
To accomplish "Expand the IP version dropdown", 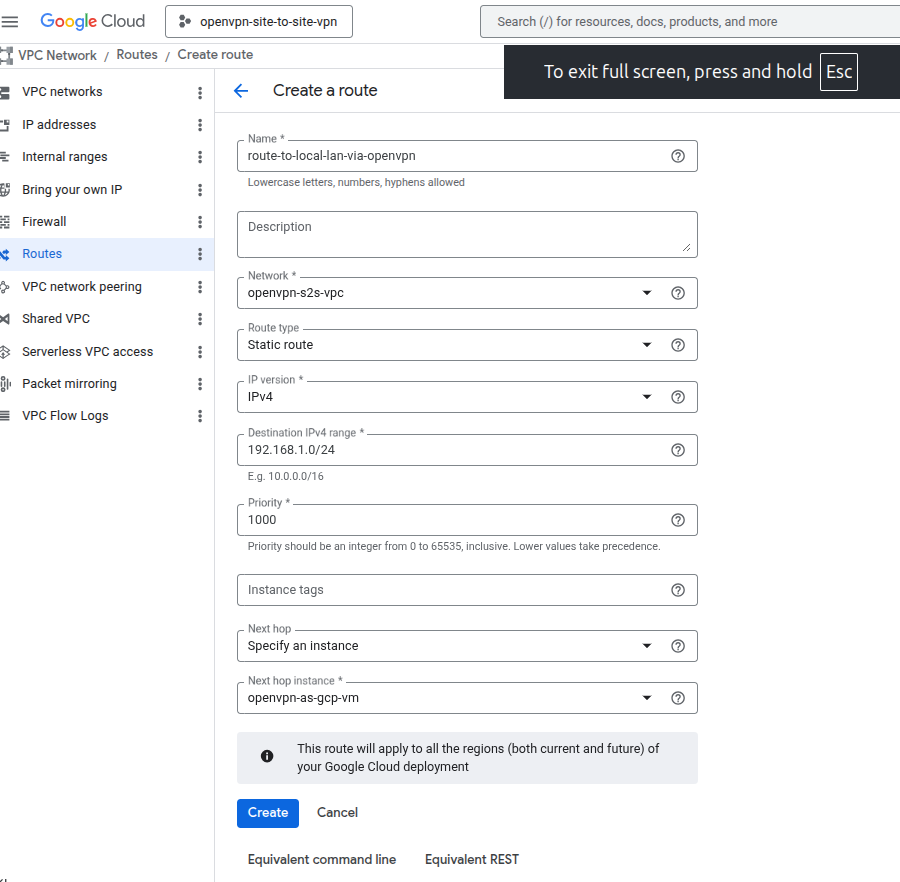I will 647,397.
